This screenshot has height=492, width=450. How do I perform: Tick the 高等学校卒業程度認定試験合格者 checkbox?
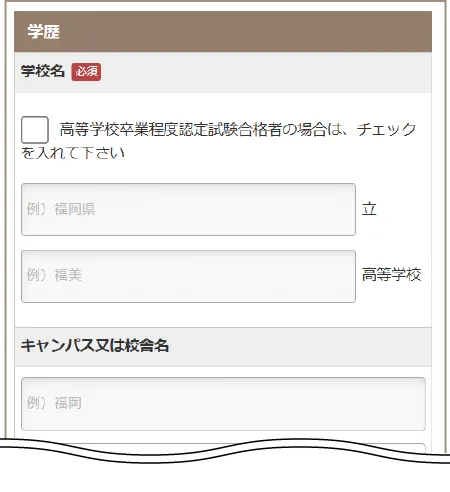click(x=35, y=130)
